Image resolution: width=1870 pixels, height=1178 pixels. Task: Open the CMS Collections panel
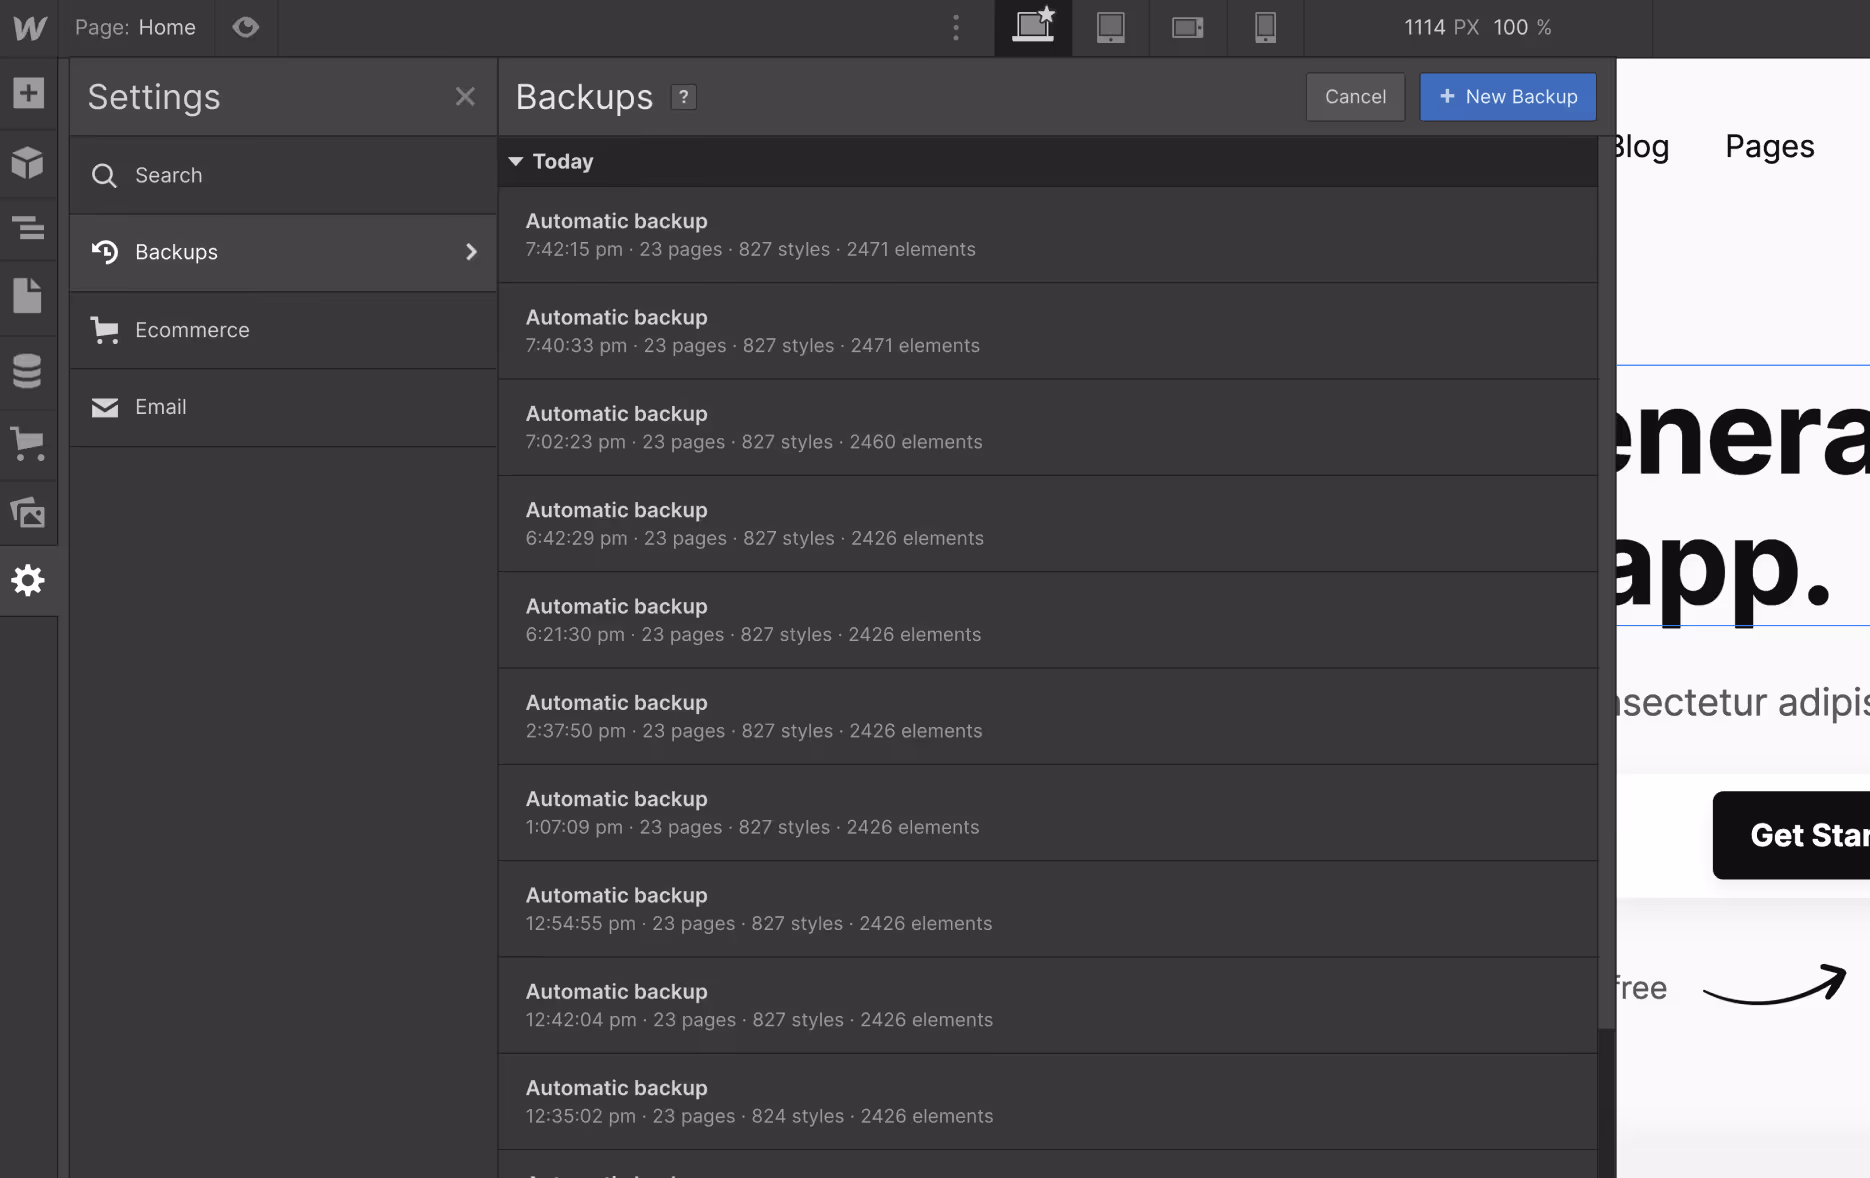pyautogui.click(x=28, y=370)
